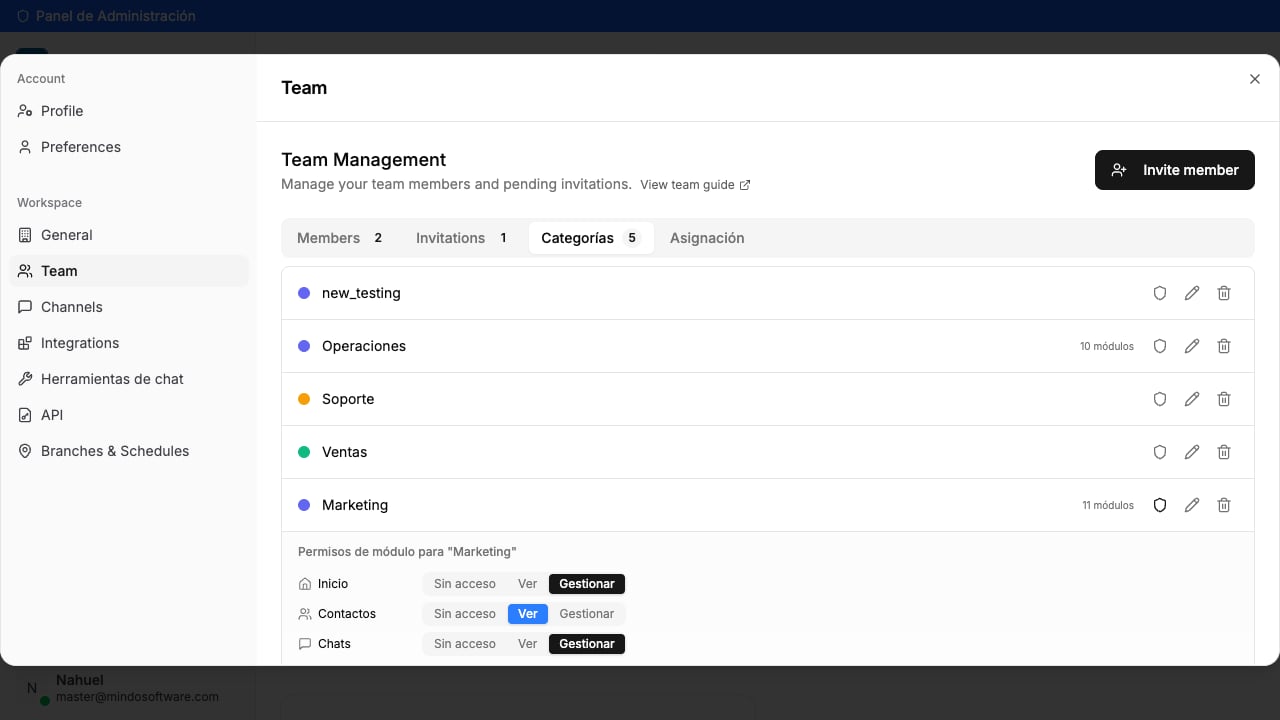
Task: Delete the Operaciones category
Action: 1224,346
